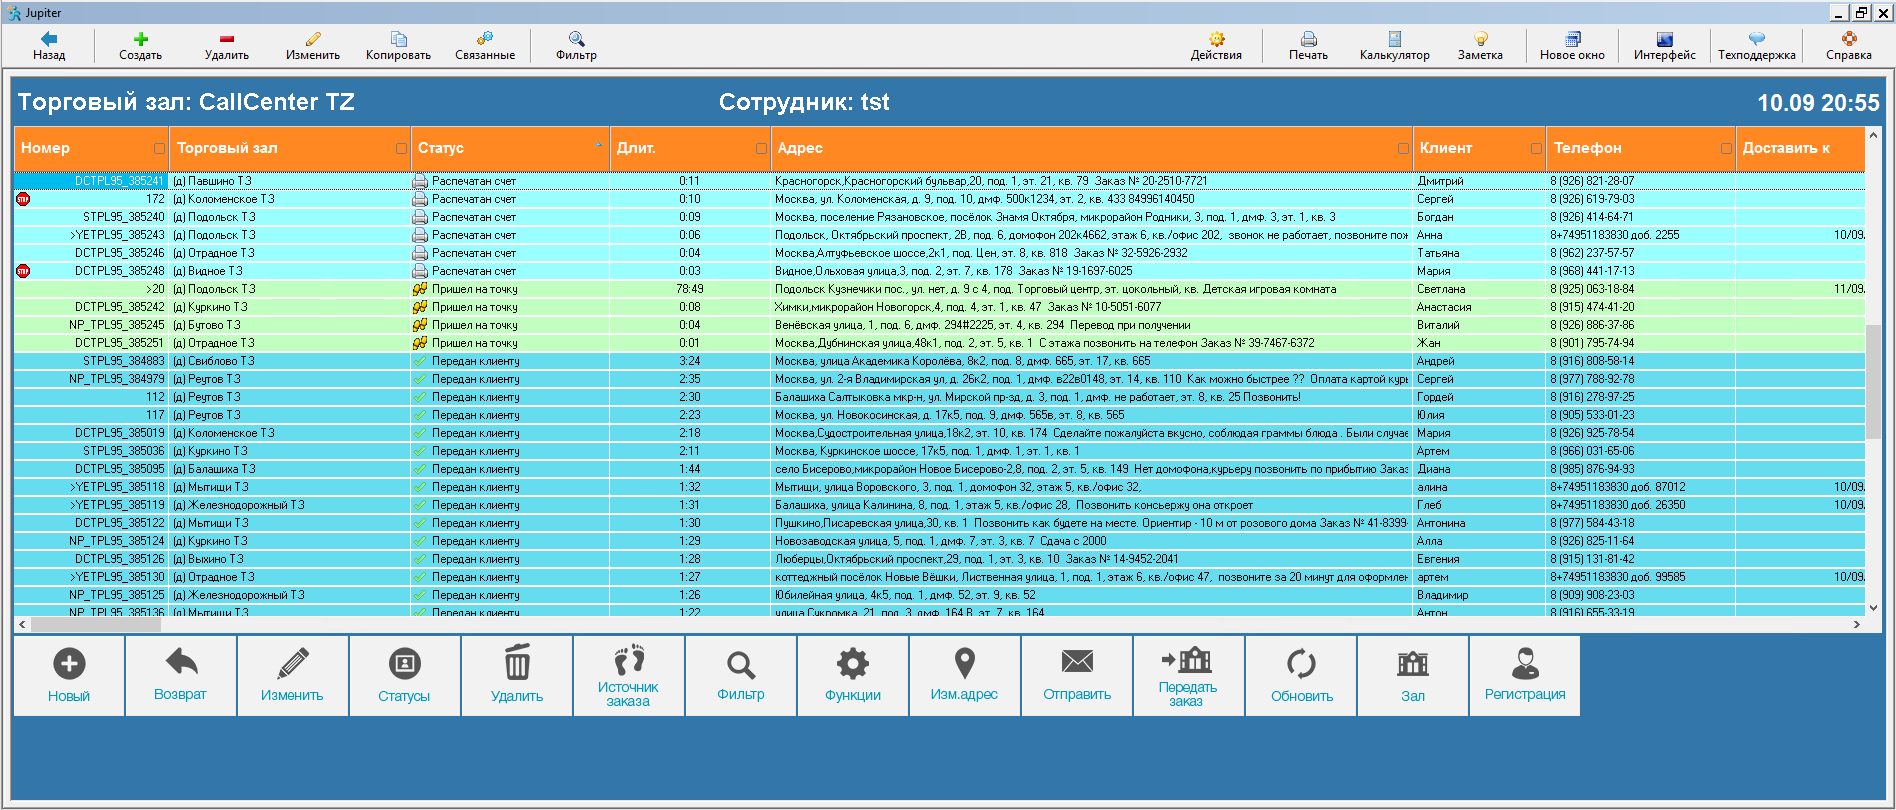1896x810 pixels.
Task: Toggle the Длит. column header checkbox
Action: (x=761, y=148)
